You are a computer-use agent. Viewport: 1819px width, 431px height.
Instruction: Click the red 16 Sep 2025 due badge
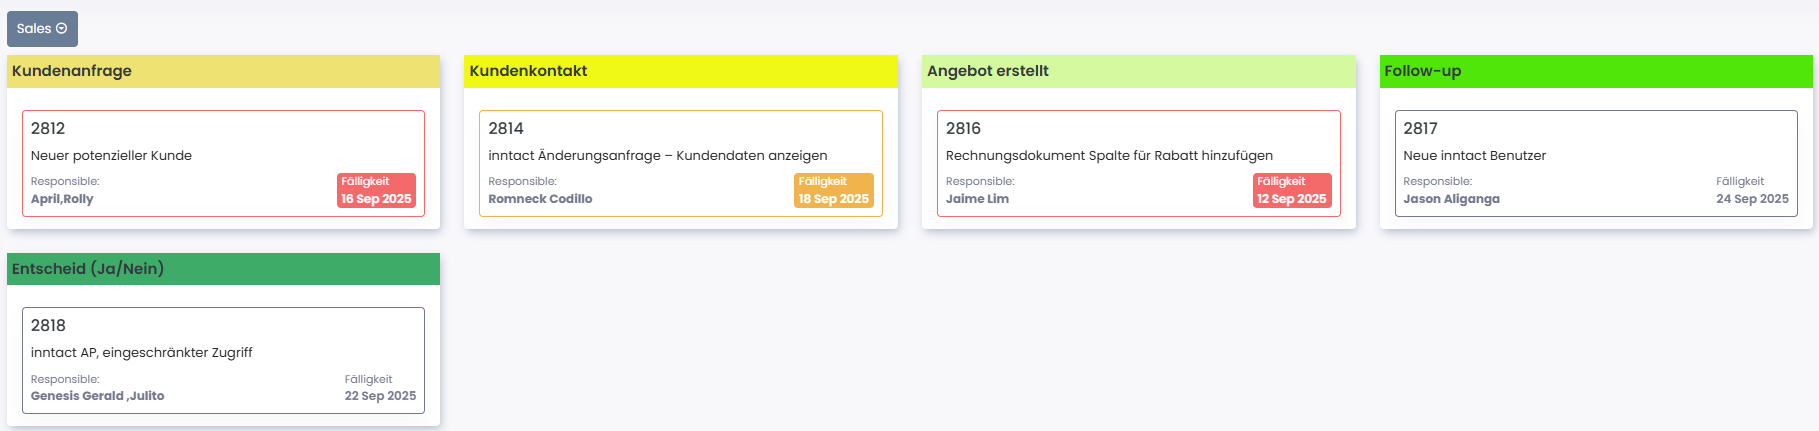[x=376, y=190]
